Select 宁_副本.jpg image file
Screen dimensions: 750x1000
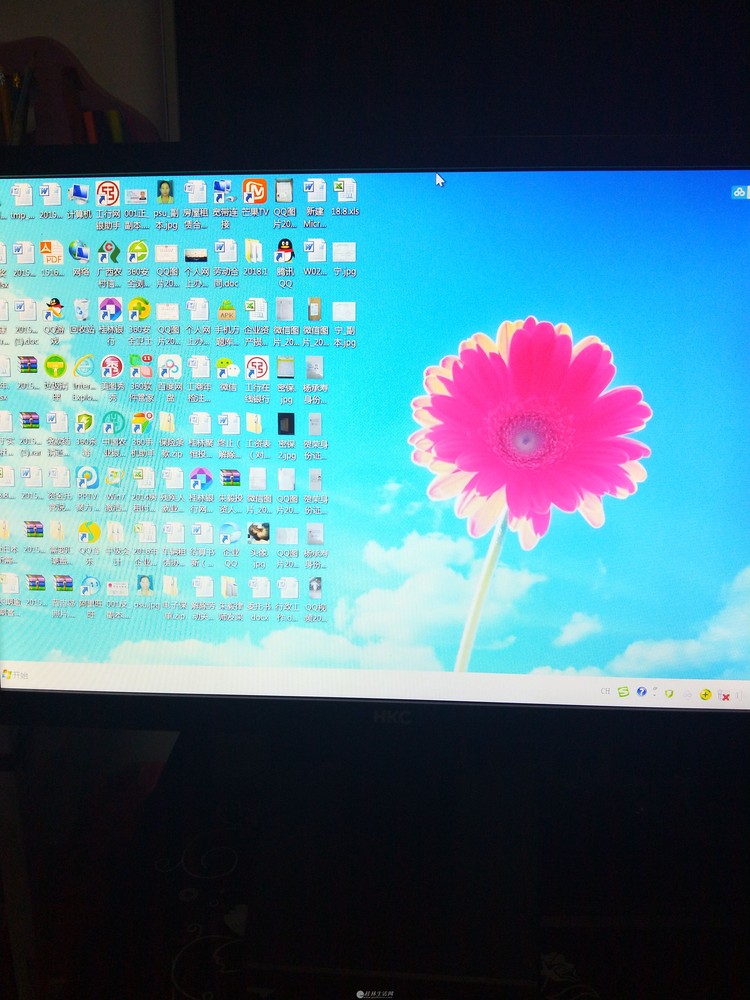click(344, 324)
